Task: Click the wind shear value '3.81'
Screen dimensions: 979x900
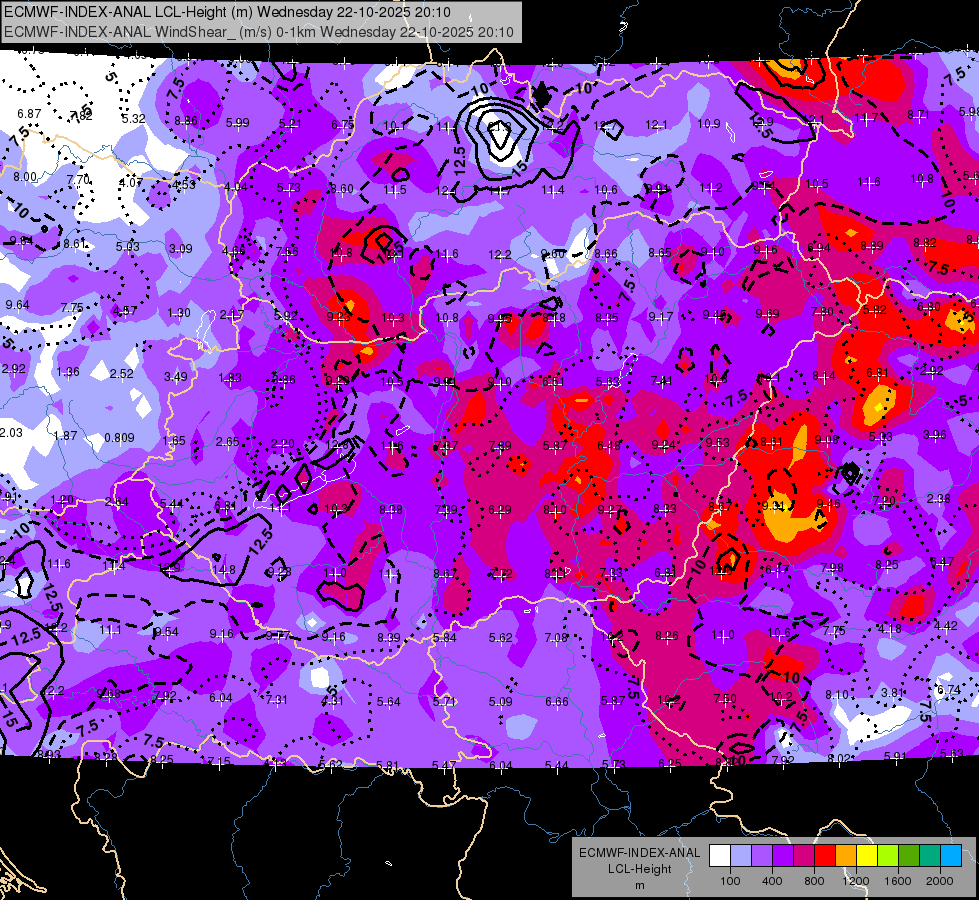Action: pyautogui.click(x=893, y=692)
